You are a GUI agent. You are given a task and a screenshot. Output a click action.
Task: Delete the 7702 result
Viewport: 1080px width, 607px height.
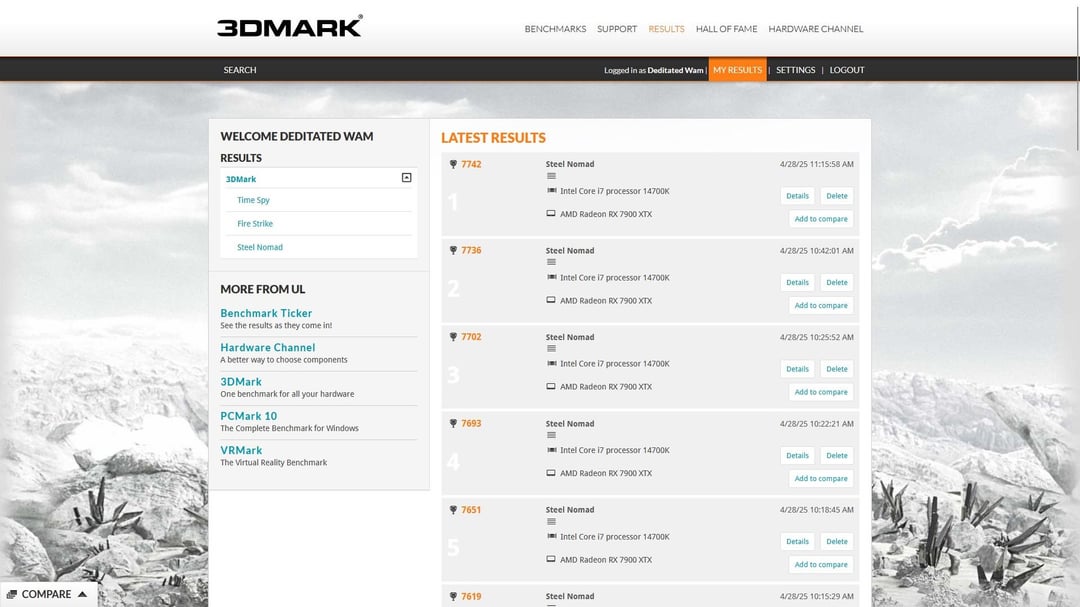(x=837, y=369)
